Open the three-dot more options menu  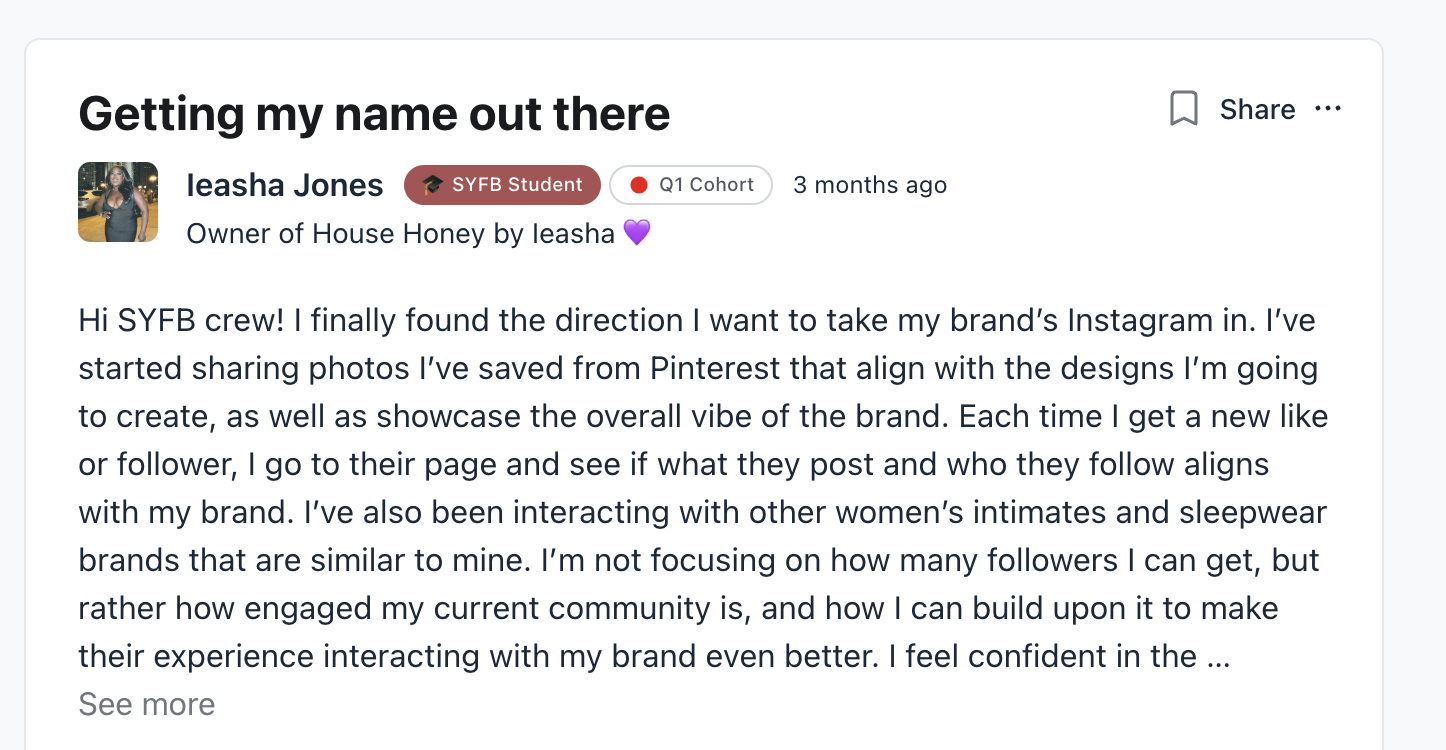pos(1328,109)
